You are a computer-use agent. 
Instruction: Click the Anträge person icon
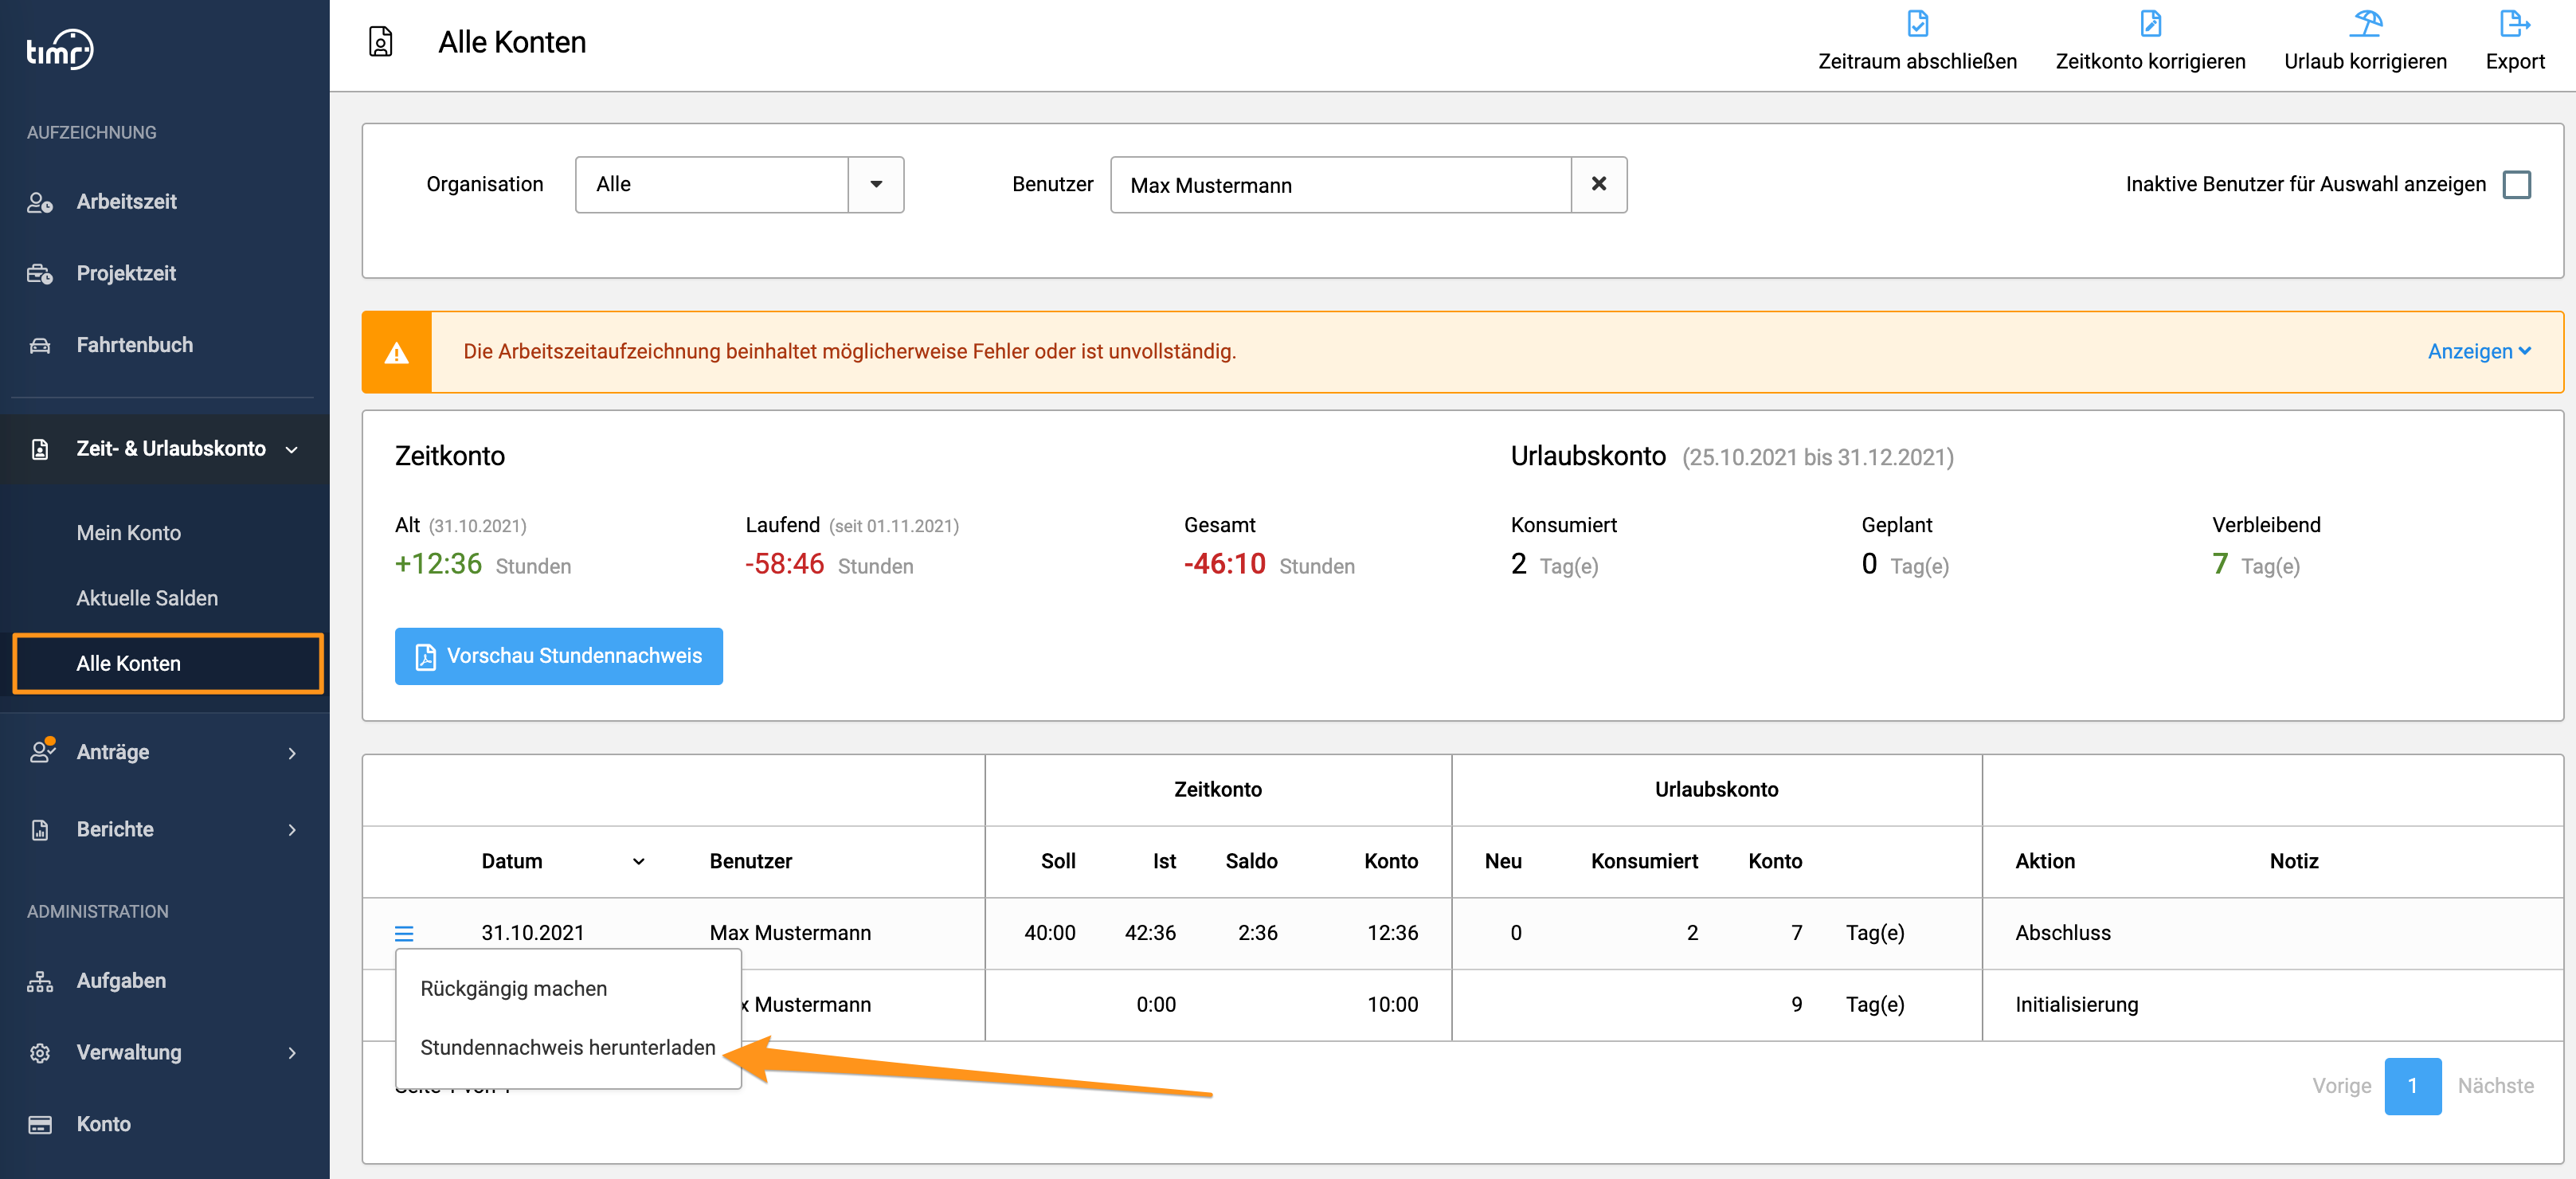[41, 751]
